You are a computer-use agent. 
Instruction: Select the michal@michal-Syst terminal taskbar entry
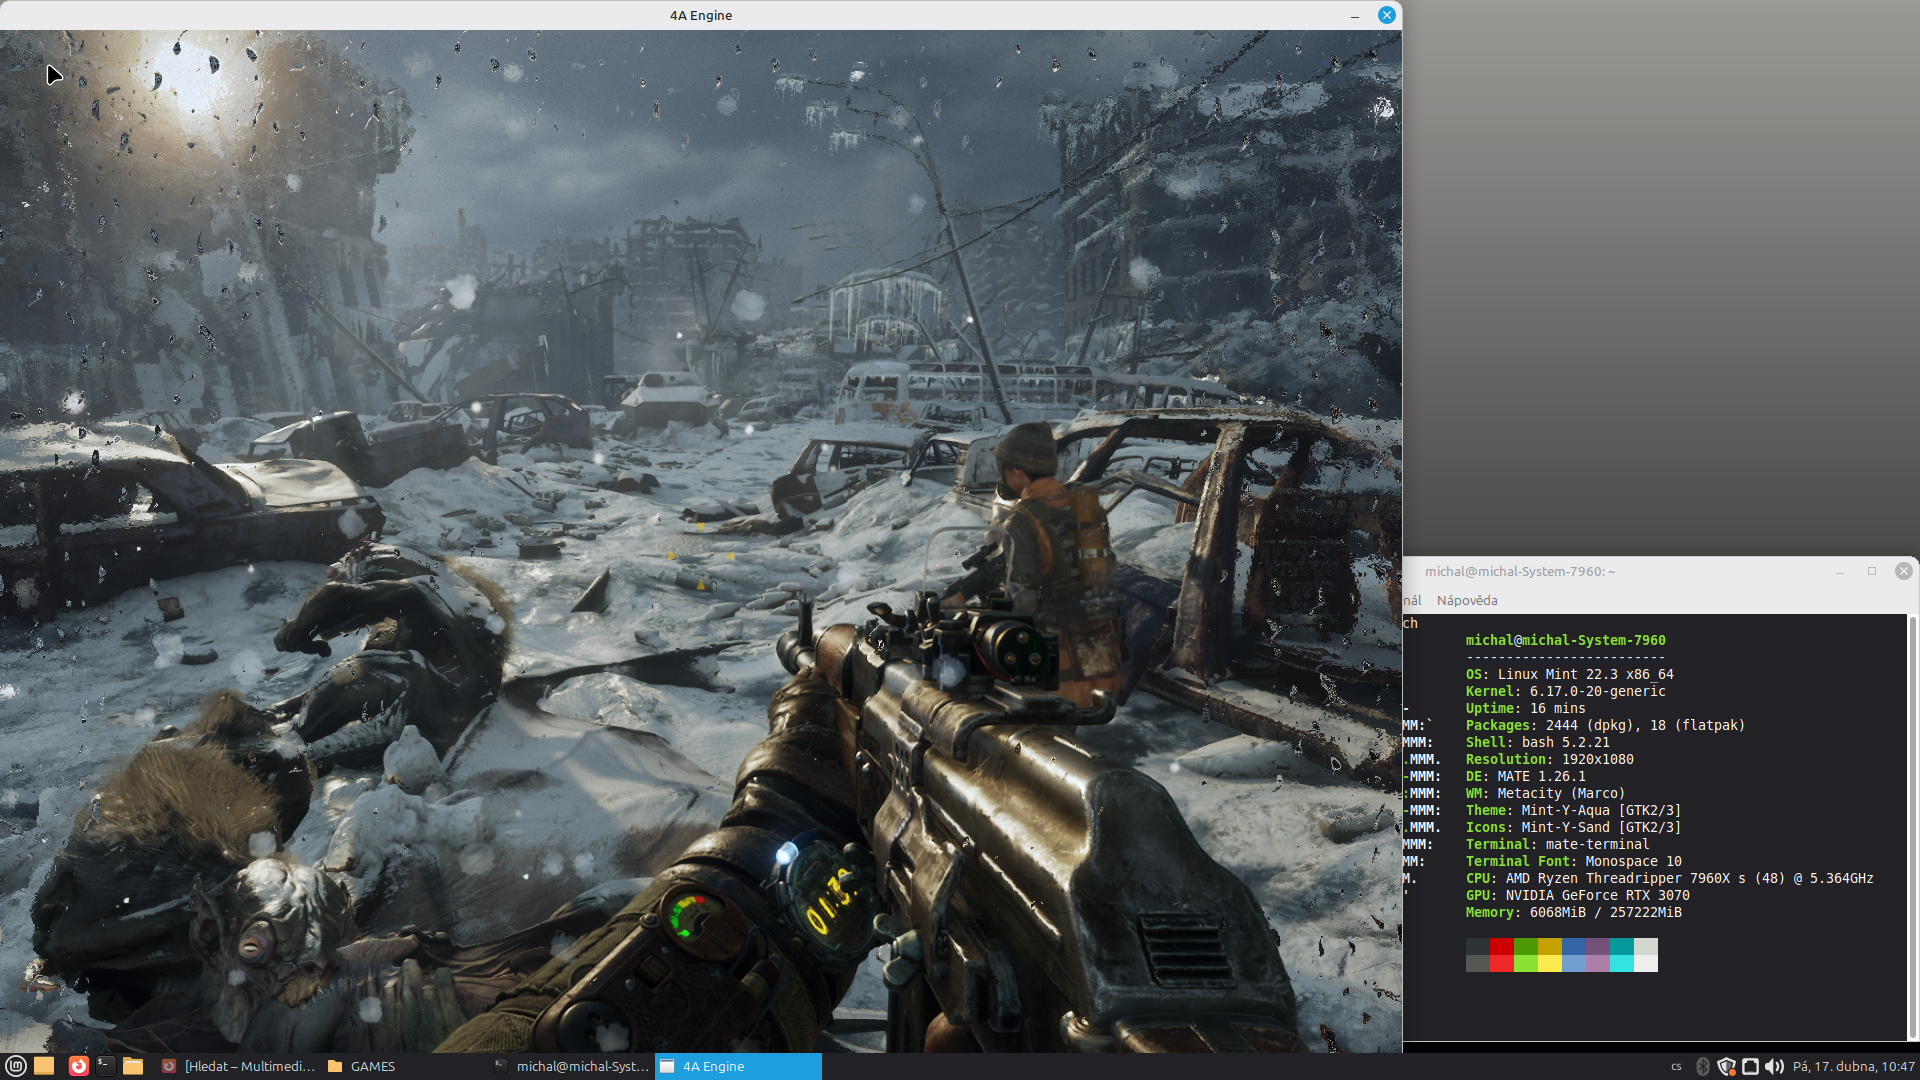pos(572,1066)
